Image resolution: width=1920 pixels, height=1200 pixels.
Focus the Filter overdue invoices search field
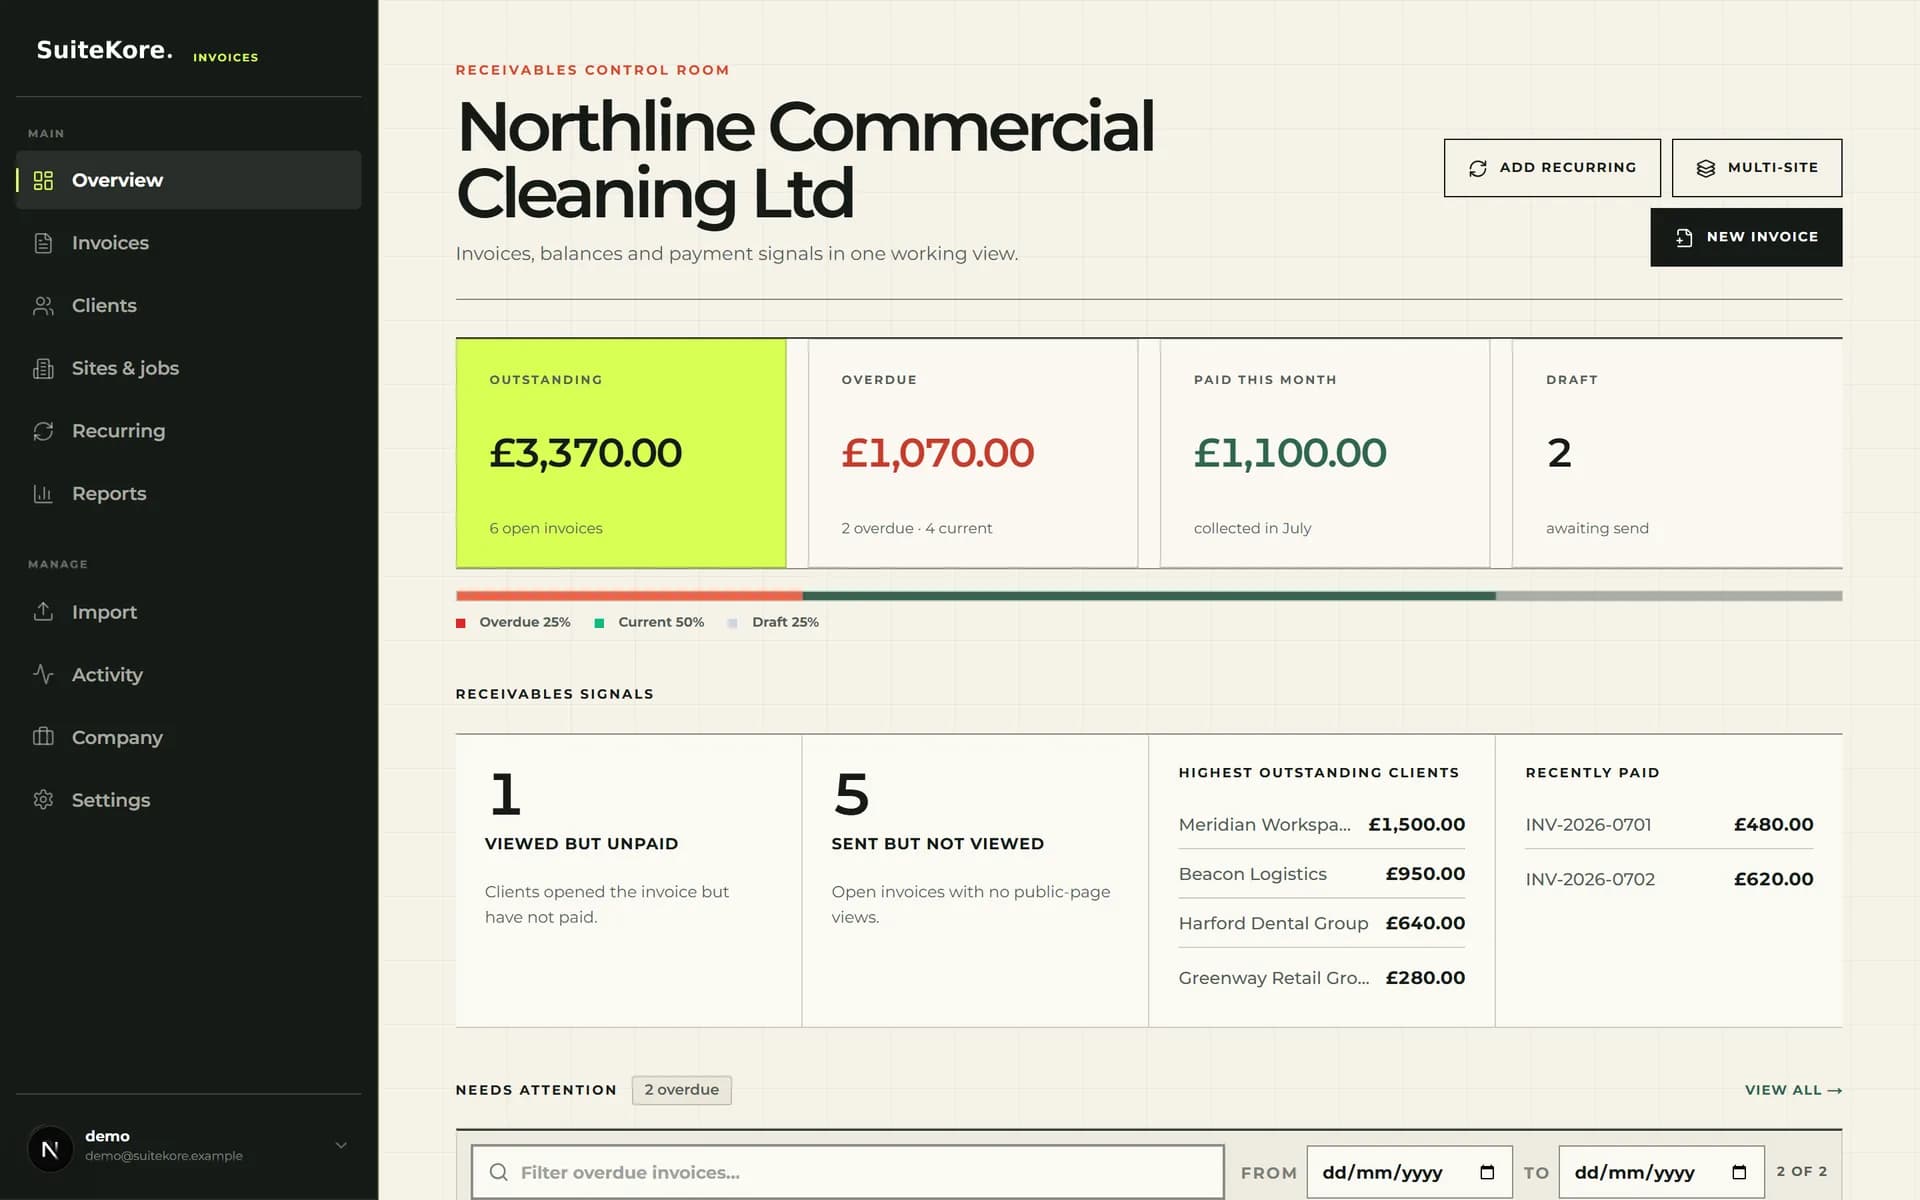(x=848, y=1172)
